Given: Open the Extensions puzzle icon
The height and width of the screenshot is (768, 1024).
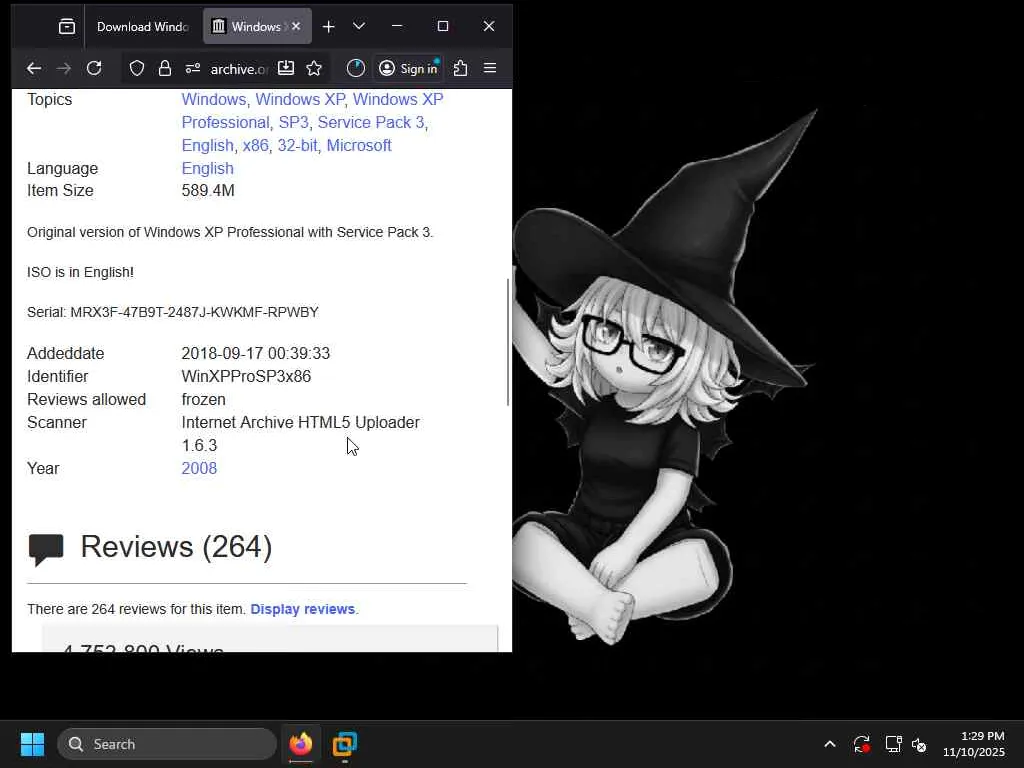Looking at the screenshot, I should 460,68.
